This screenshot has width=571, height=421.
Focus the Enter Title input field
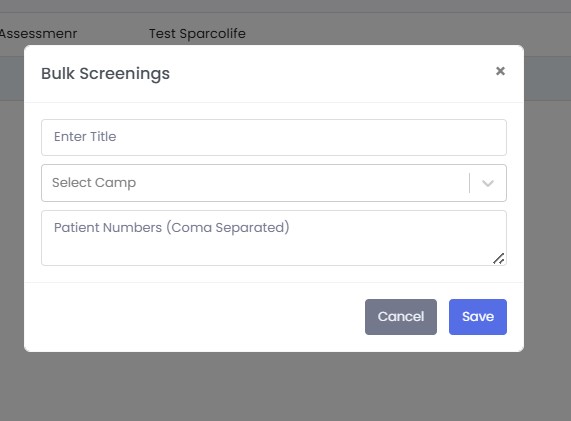[x=274, y=137]
